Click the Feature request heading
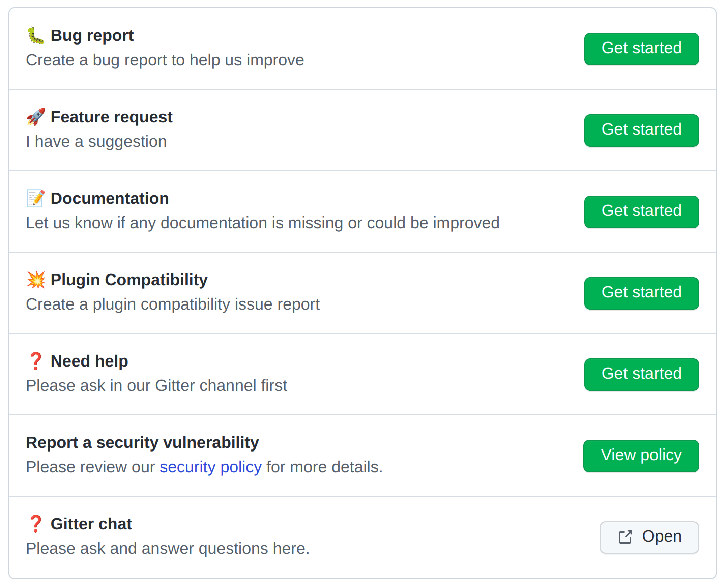 [x=111, y=117]
